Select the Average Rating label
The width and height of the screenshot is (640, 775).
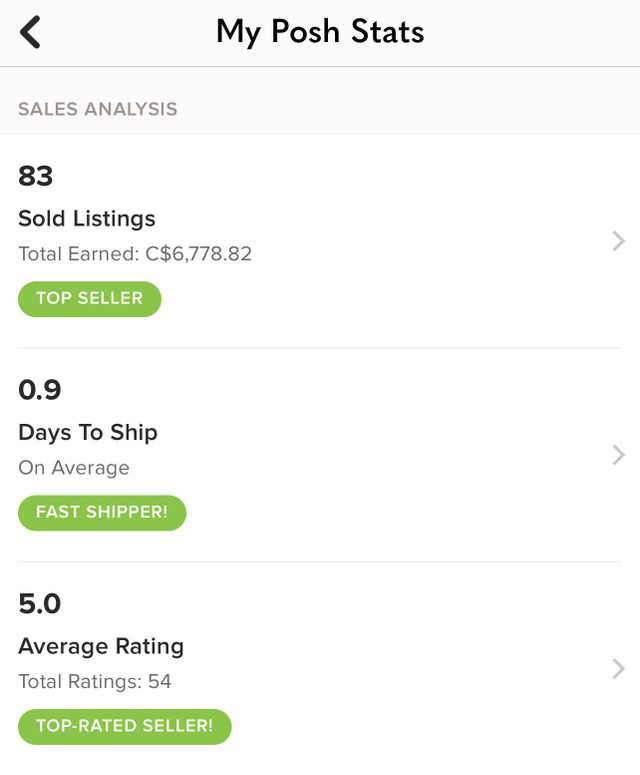point(101,646)
